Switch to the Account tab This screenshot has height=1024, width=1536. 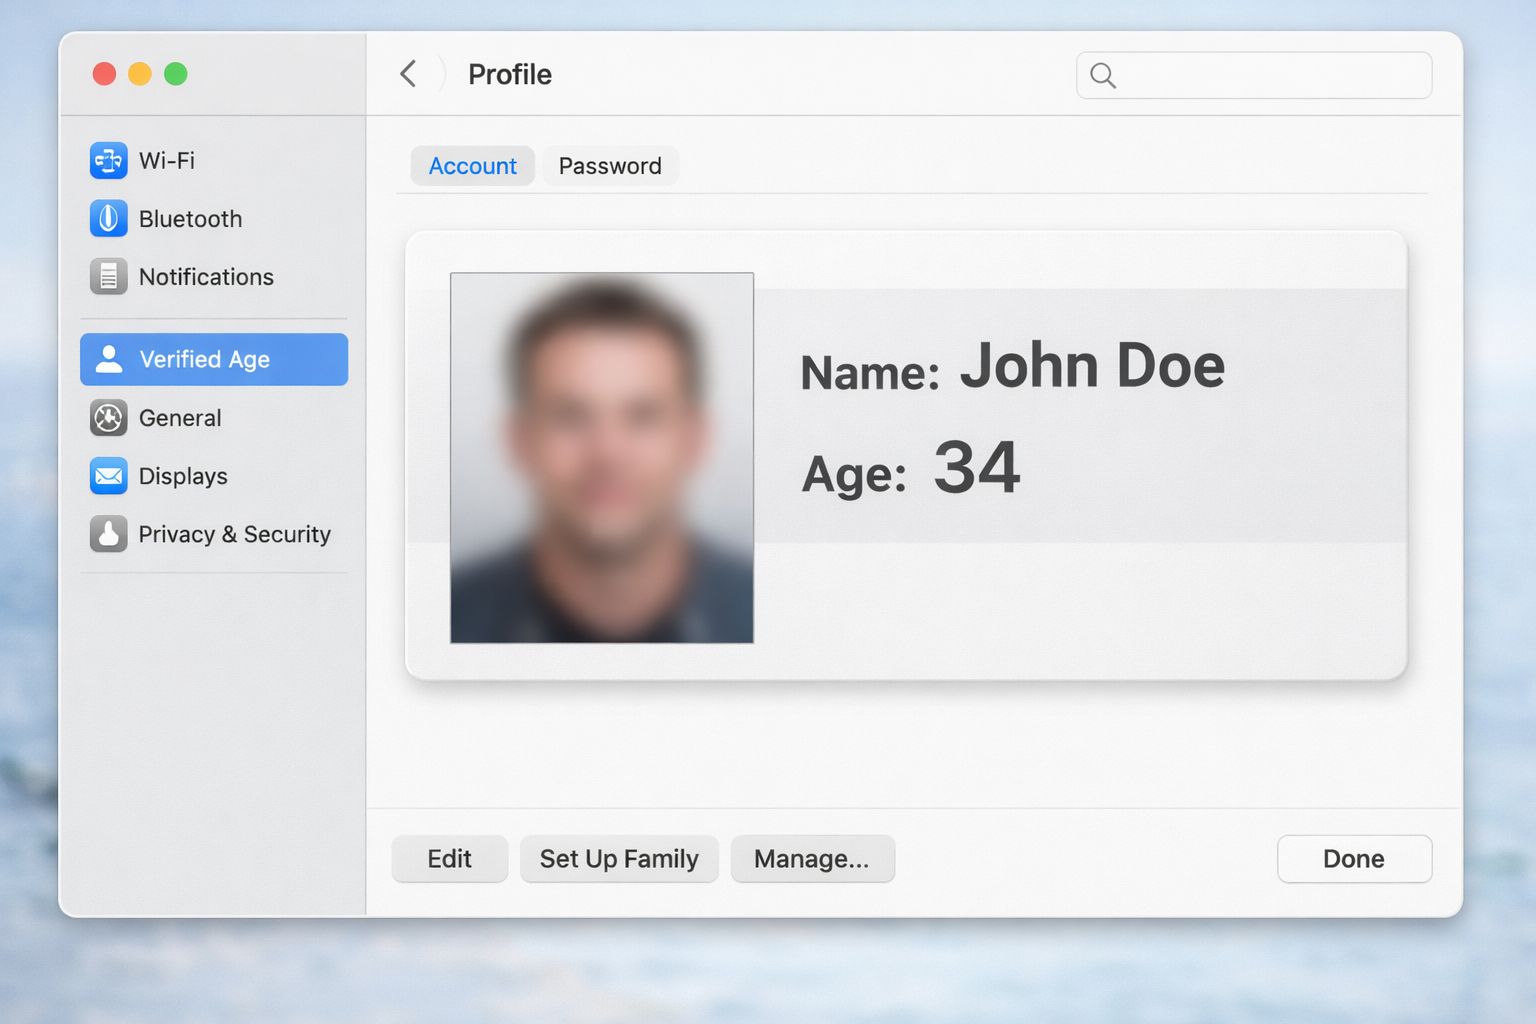[472, 166]
